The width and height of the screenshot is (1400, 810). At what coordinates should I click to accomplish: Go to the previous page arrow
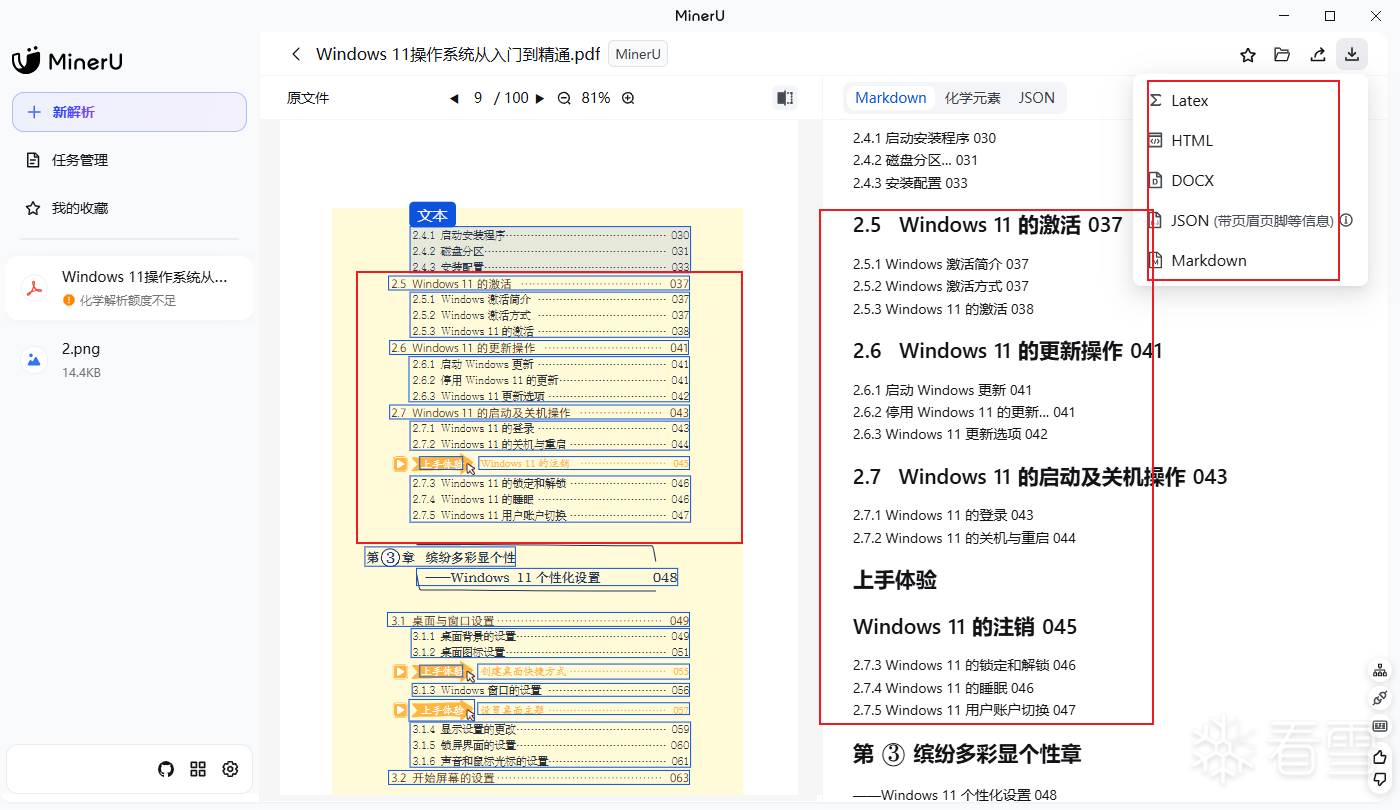[454, 98]
